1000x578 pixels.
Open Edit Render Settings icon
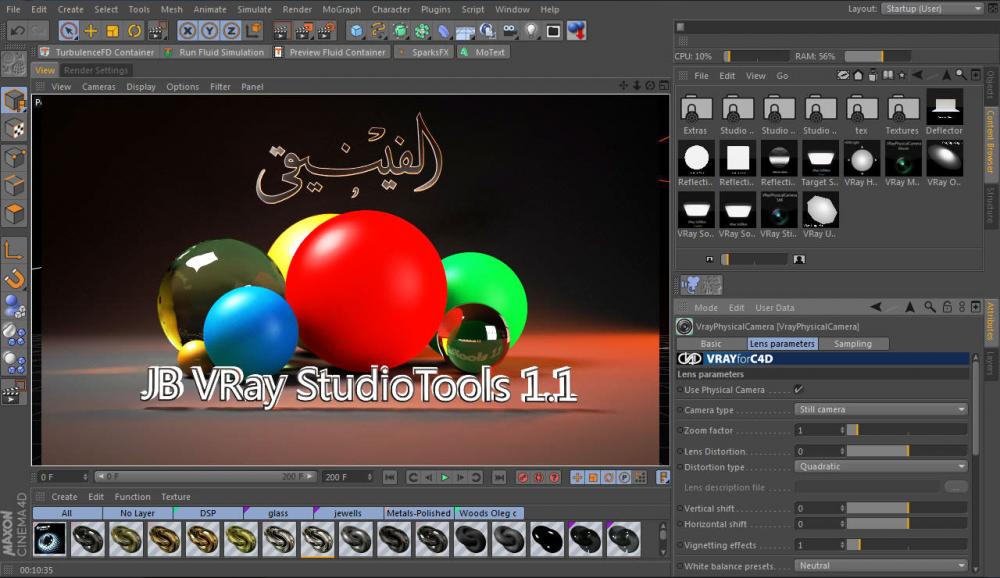[x=326, y=31]
